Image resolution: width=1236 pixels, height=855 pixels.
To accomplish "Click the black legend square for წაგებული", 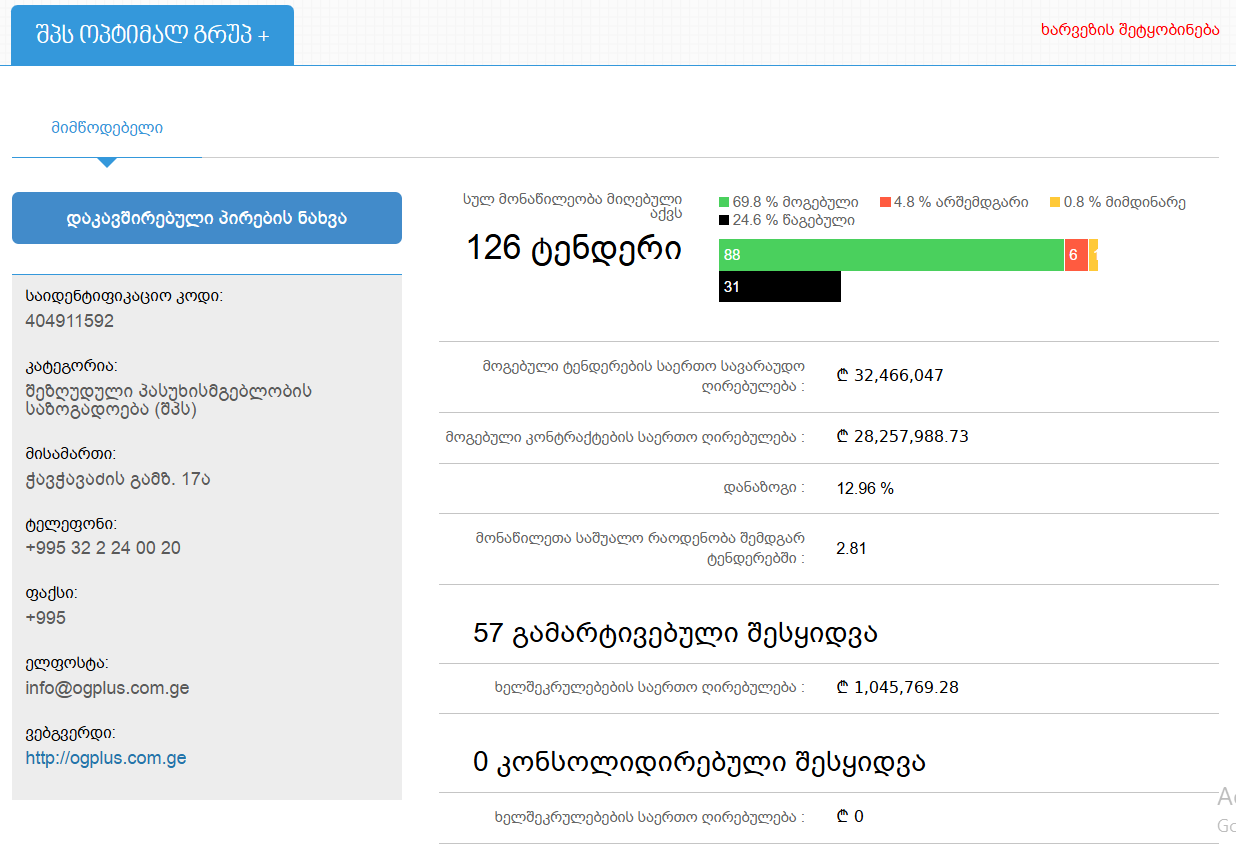I will coord(724,220).
